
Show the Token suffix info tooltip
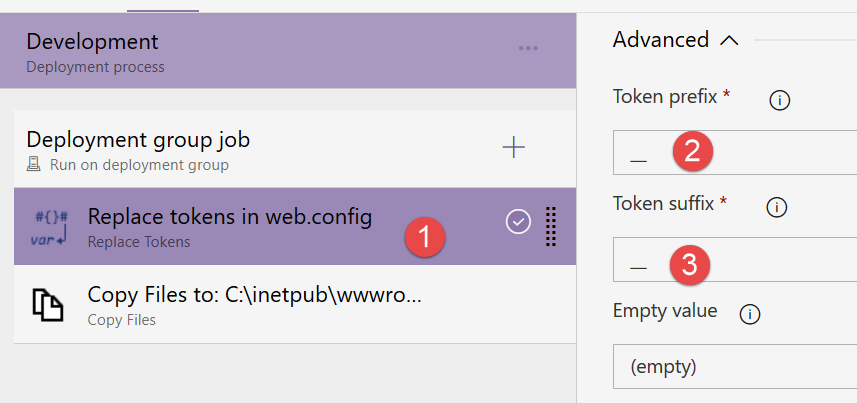tap(776, 207)
